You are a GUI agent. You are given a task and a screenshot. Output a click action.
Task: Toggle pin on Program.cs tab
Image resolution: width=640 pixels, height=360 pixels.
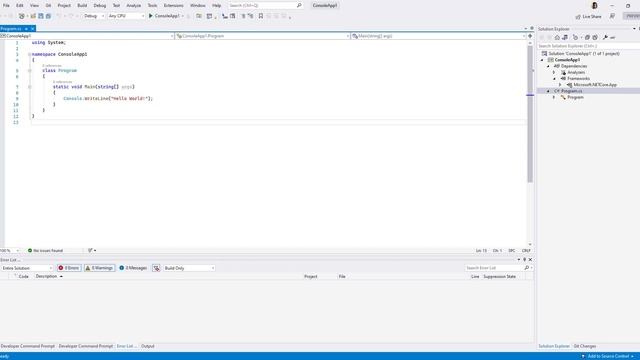pyautogui.click(x=26, y=29)
